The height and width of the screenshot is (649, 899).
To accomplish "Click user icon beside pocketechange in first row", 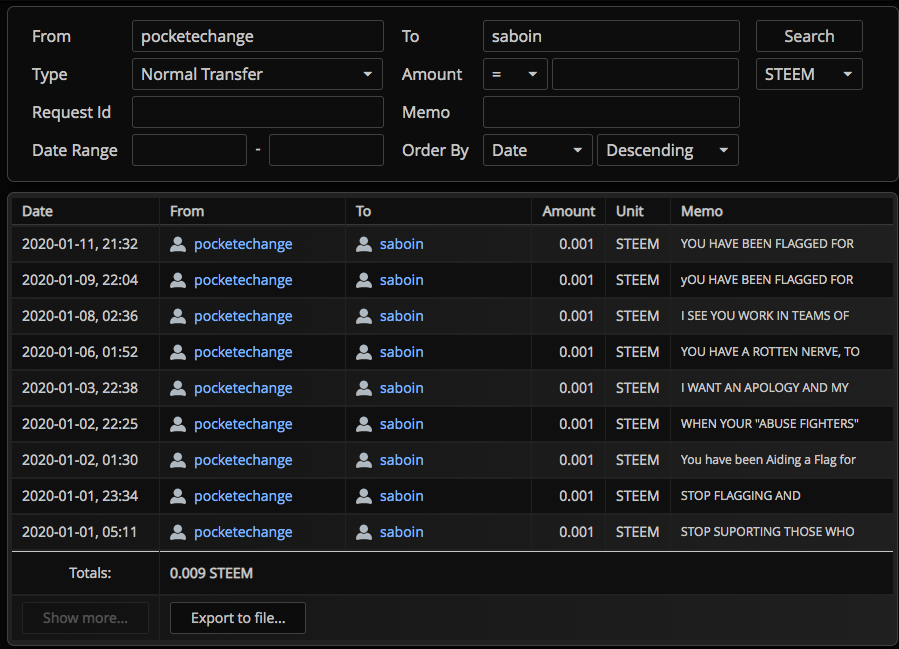I will click(x=178, y=244).
